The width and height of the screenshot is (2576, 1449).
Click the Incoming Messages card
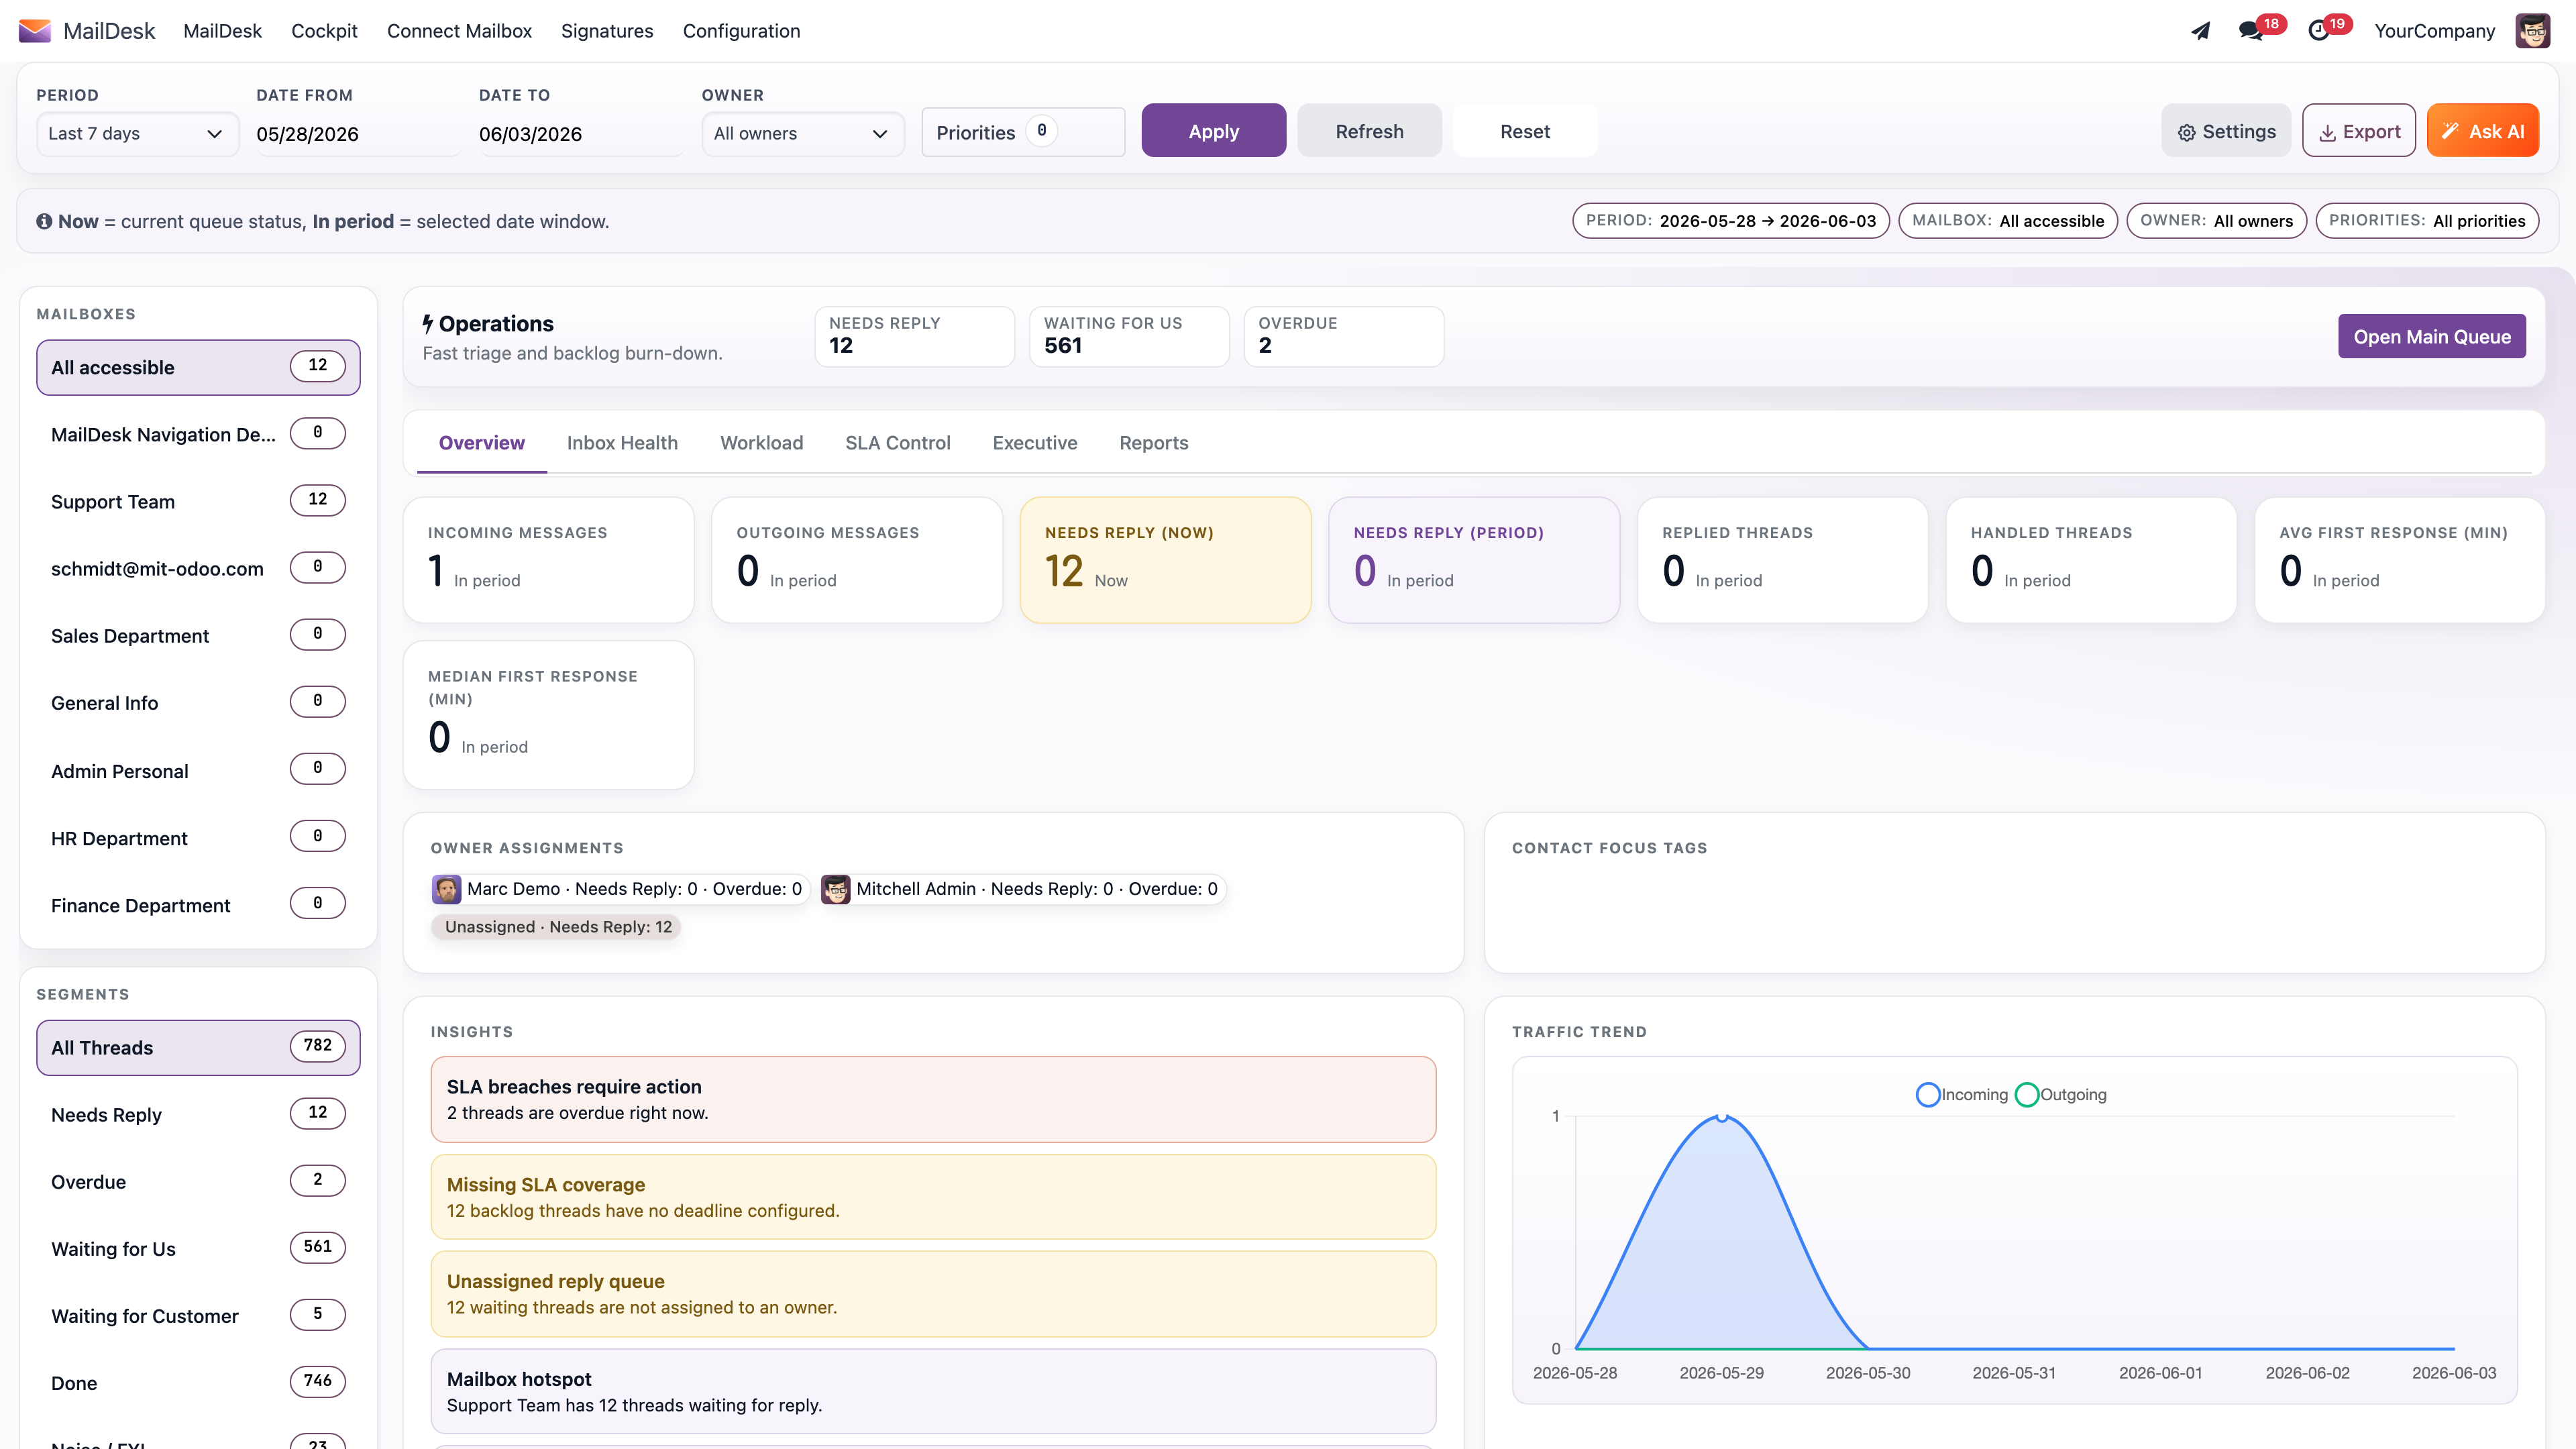[x=548, y=560]
